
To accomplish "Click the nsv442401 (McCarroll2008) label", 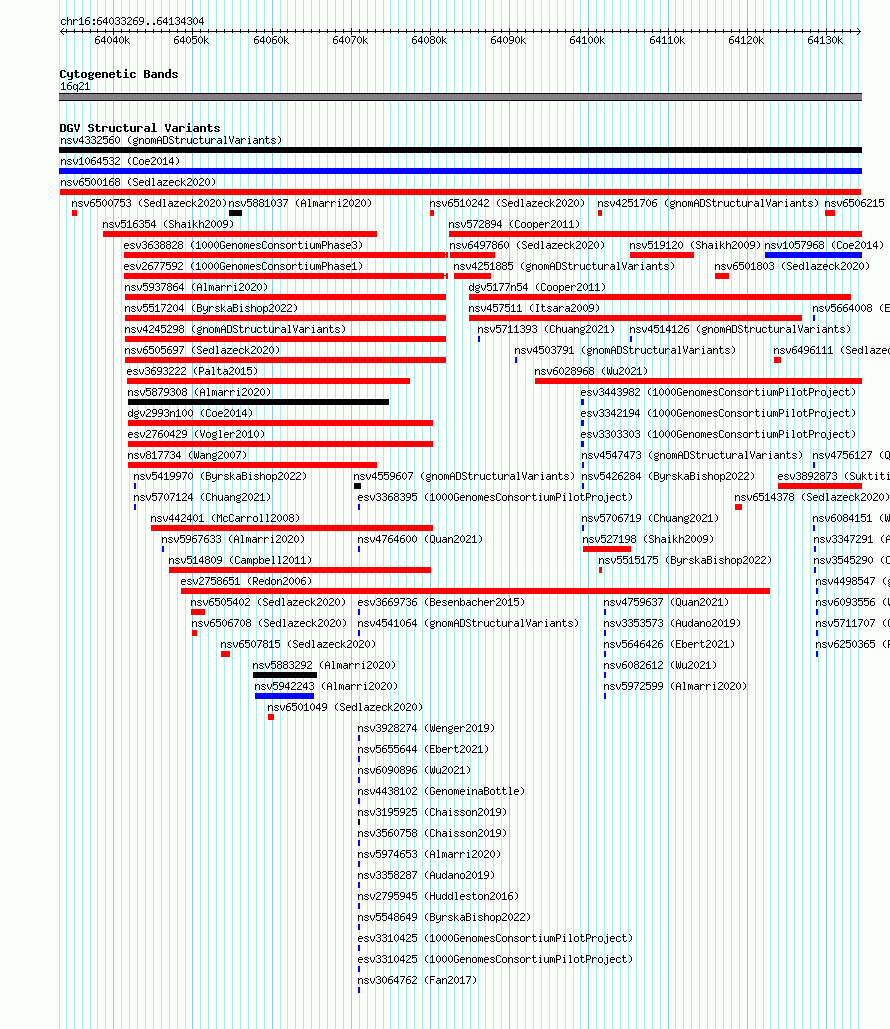I will (x=225, y=518).
